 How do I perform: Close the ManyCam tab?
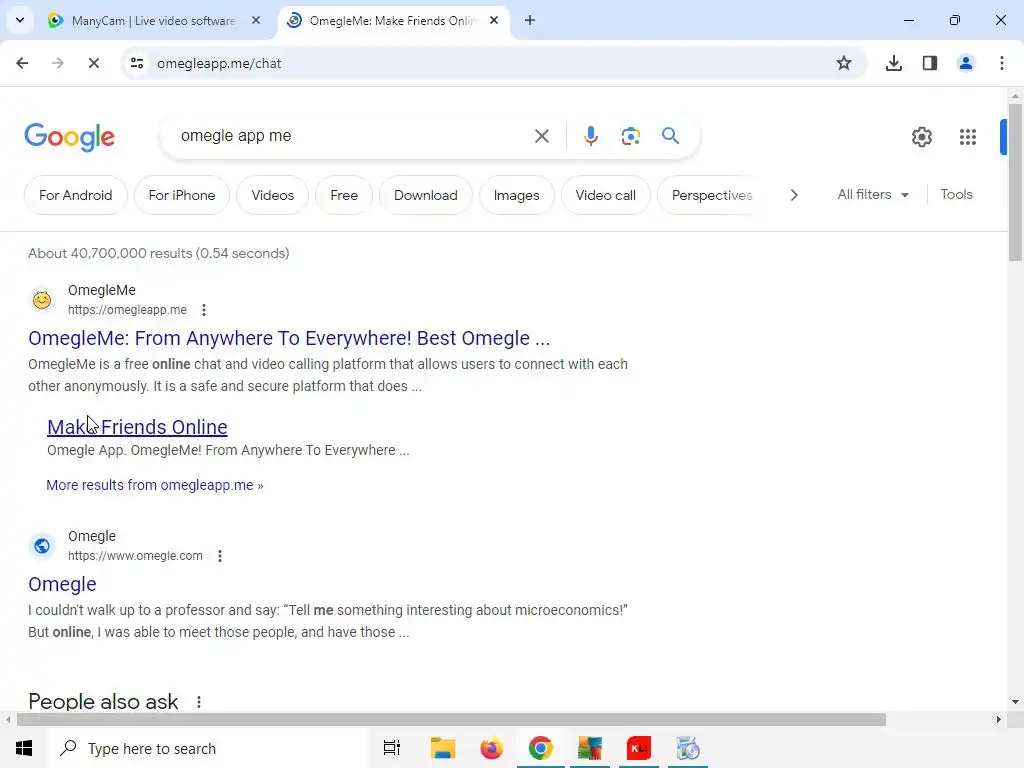click(256, 20)
